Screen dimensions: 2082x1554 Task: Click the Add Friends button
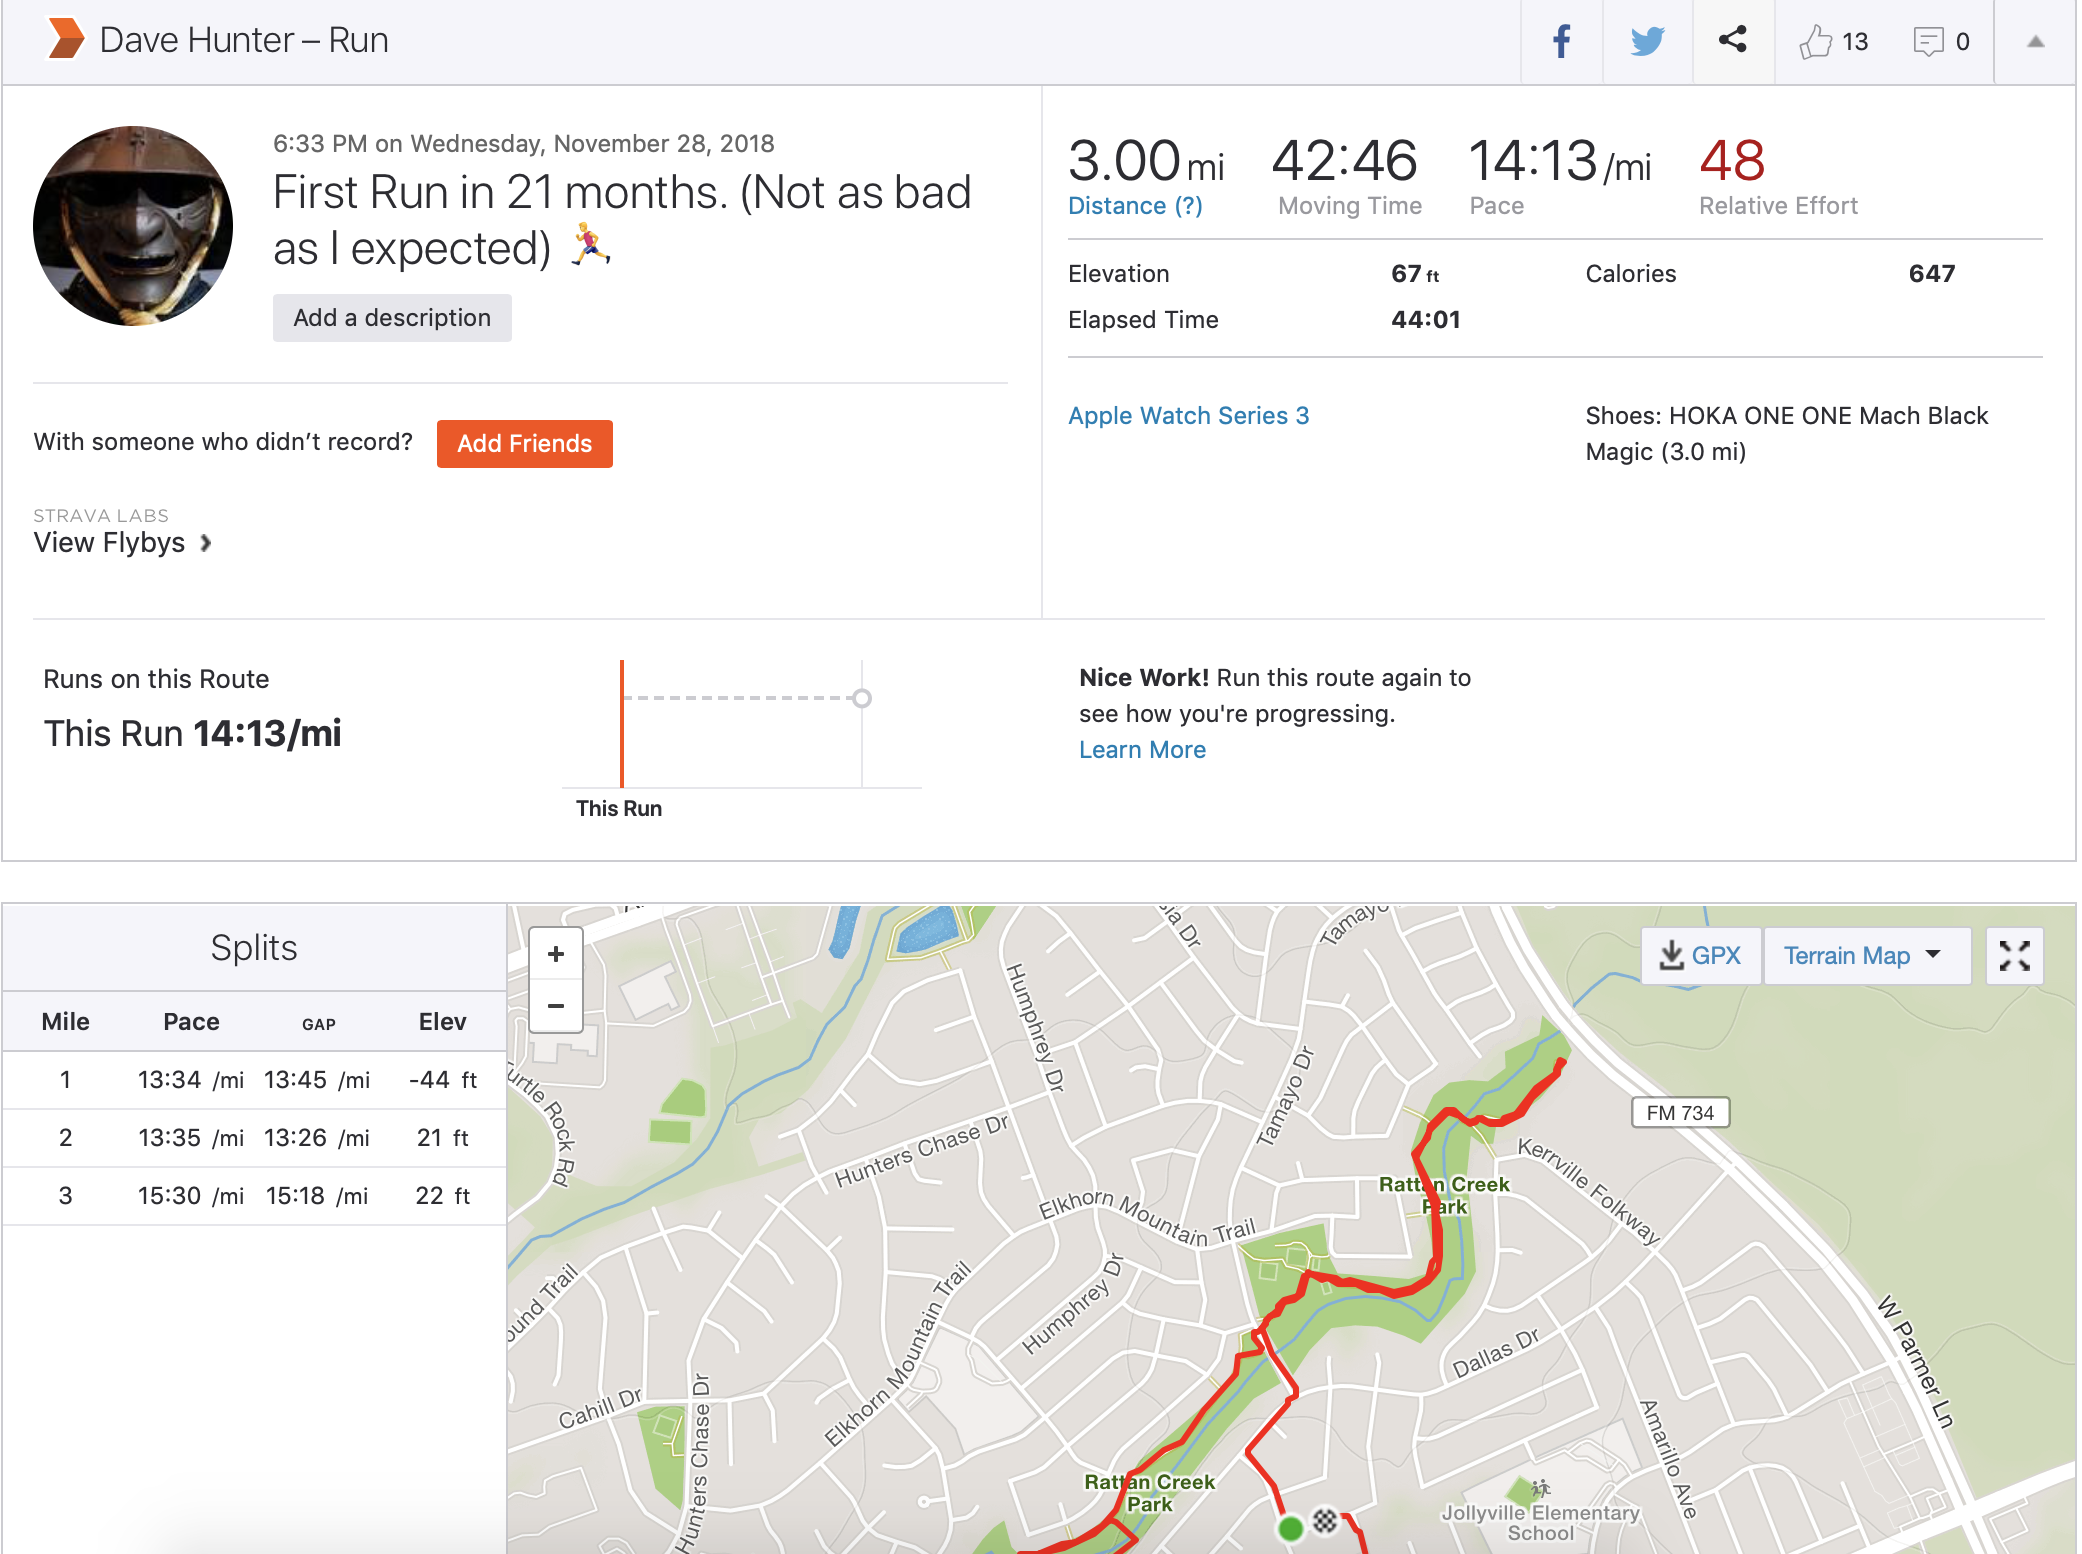pos(524,444)
